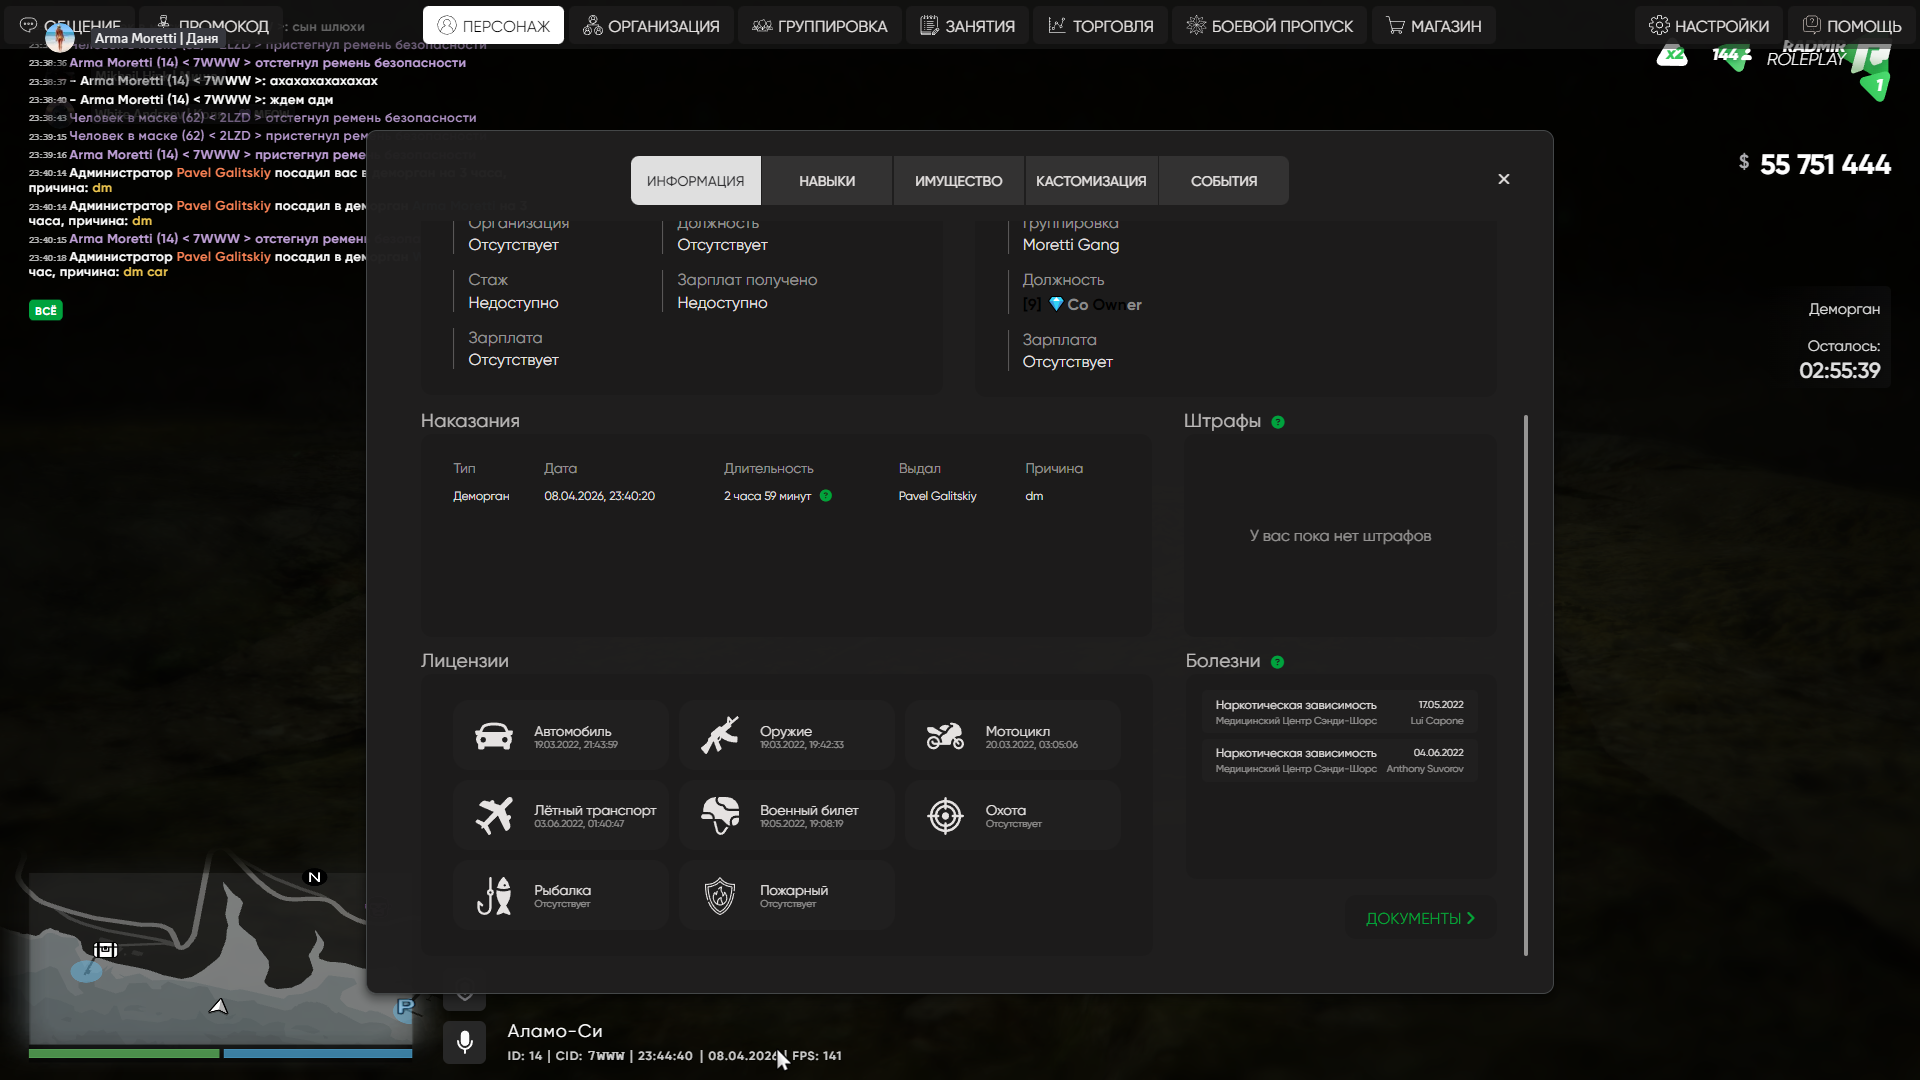This screenshot has width=1920, height=1080.
Task: Open НАСТРОЙКИ settings button
Action: point(1709,26)
